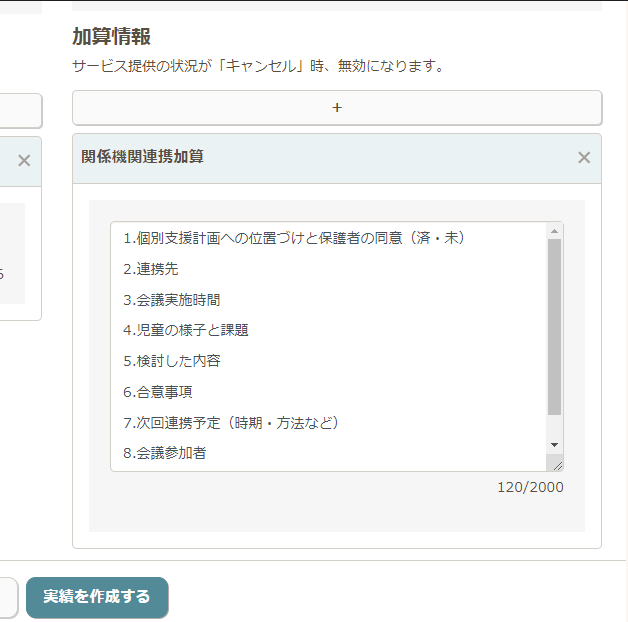Click the textarea resize handle
The image size is (628, 622).
point(555,463)
